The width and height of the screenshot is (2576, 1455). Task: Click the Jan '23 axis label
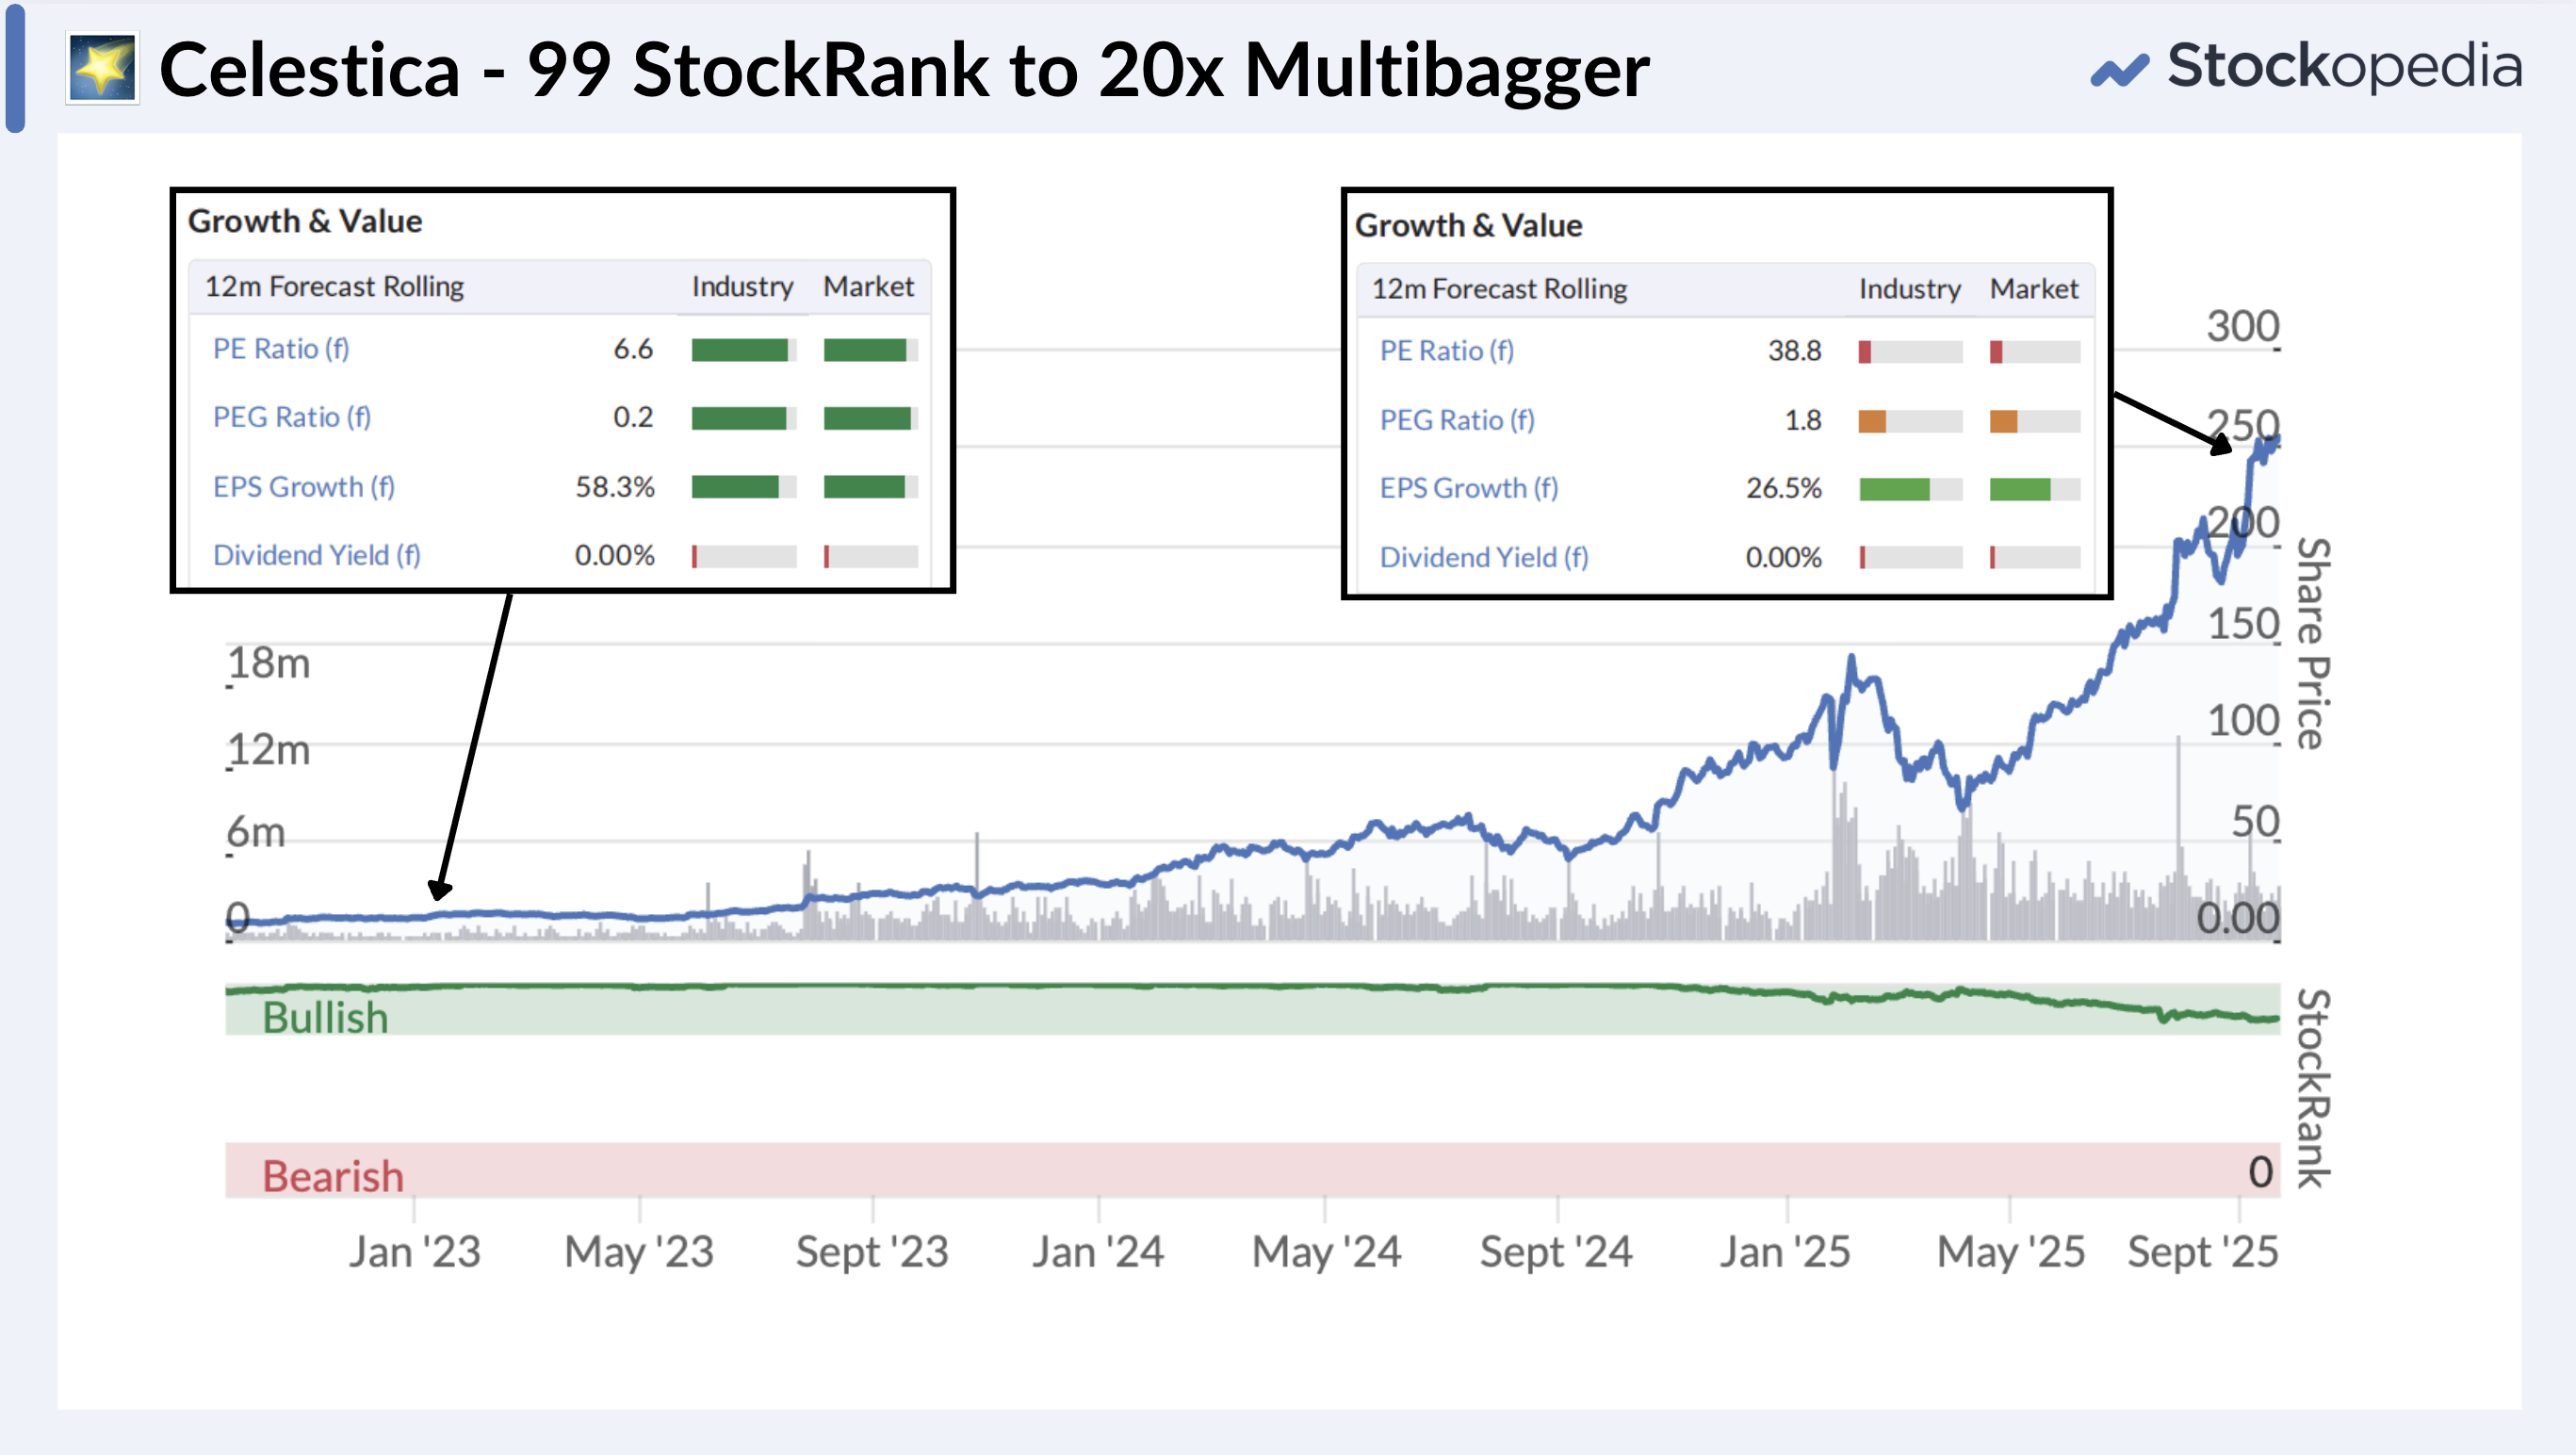pyautogui.click(x=414, y=1252)
